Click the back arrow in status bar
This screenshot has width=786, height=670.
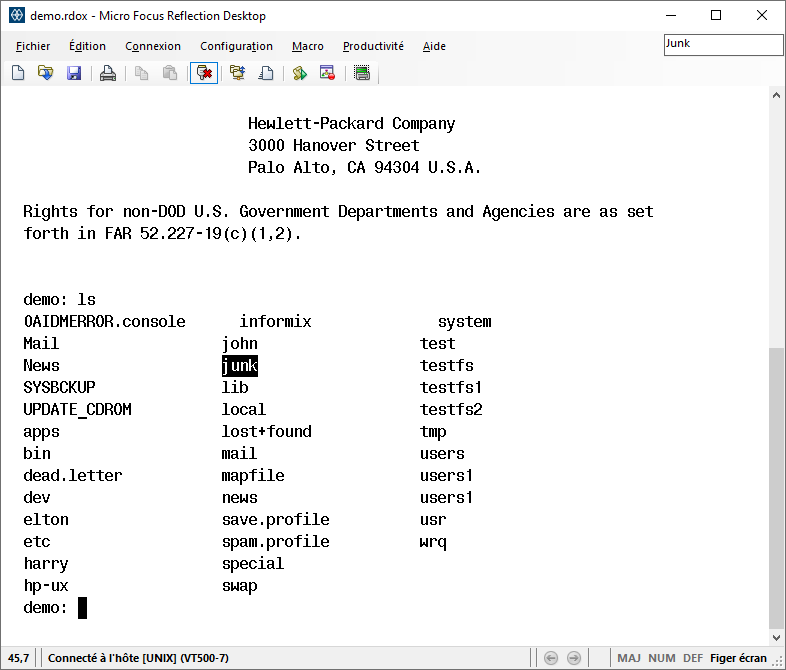(x=551, y=657)
